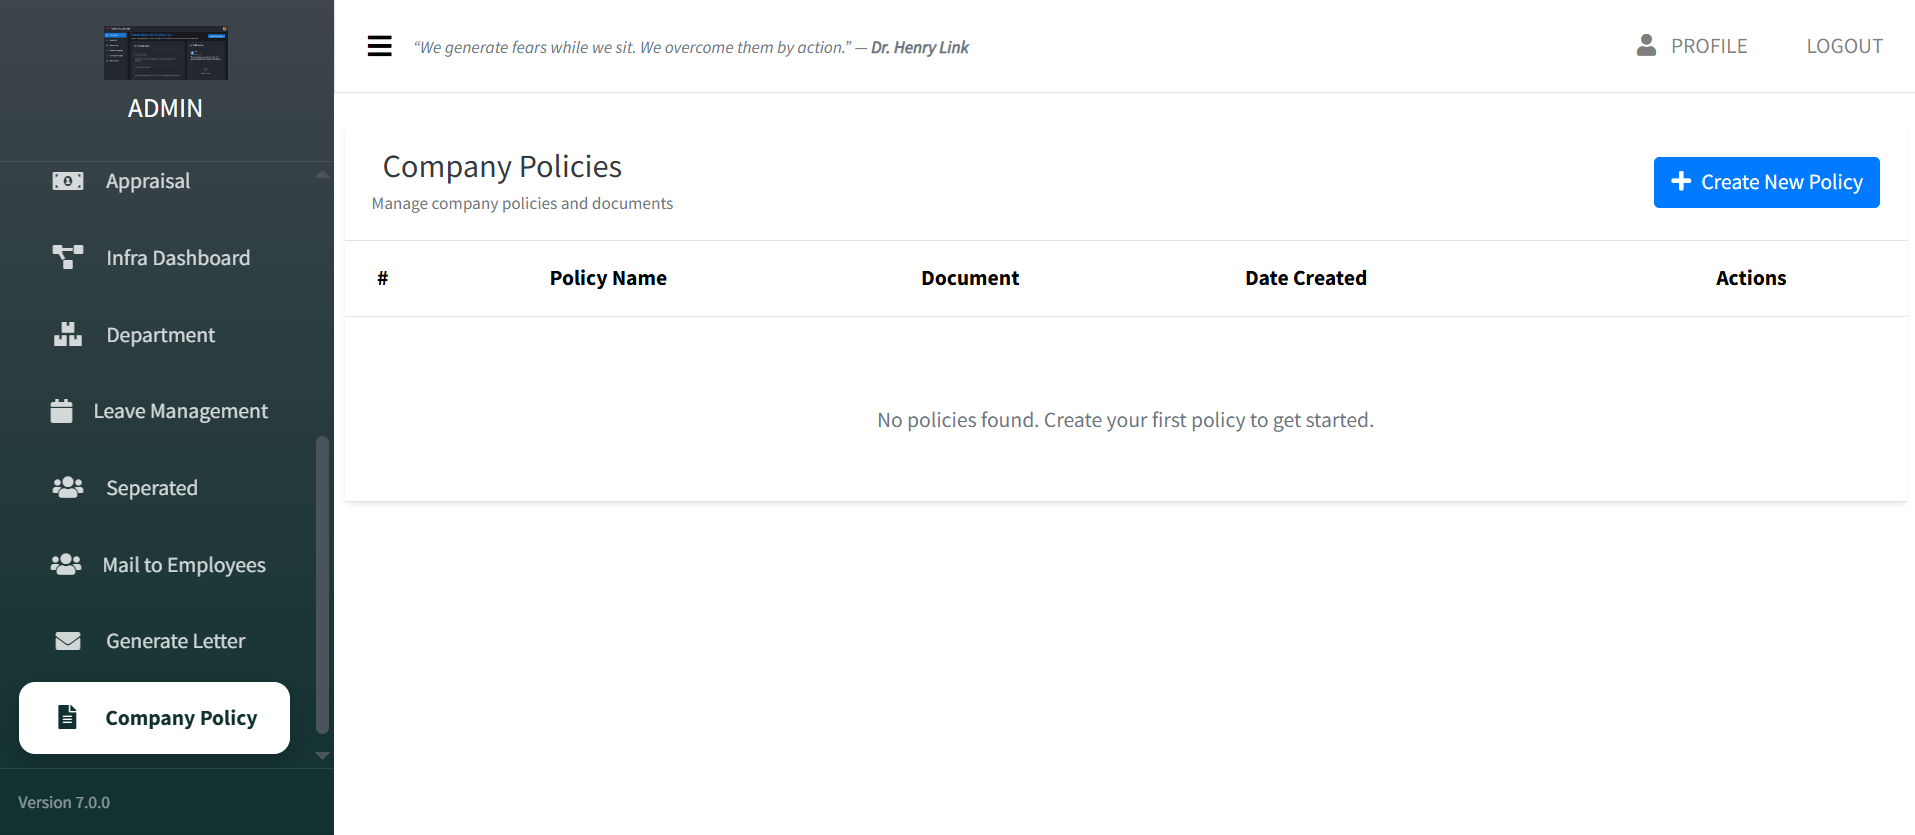Click the Mail to Employees people icon
Screen dimensions: 1915x835
66,565
